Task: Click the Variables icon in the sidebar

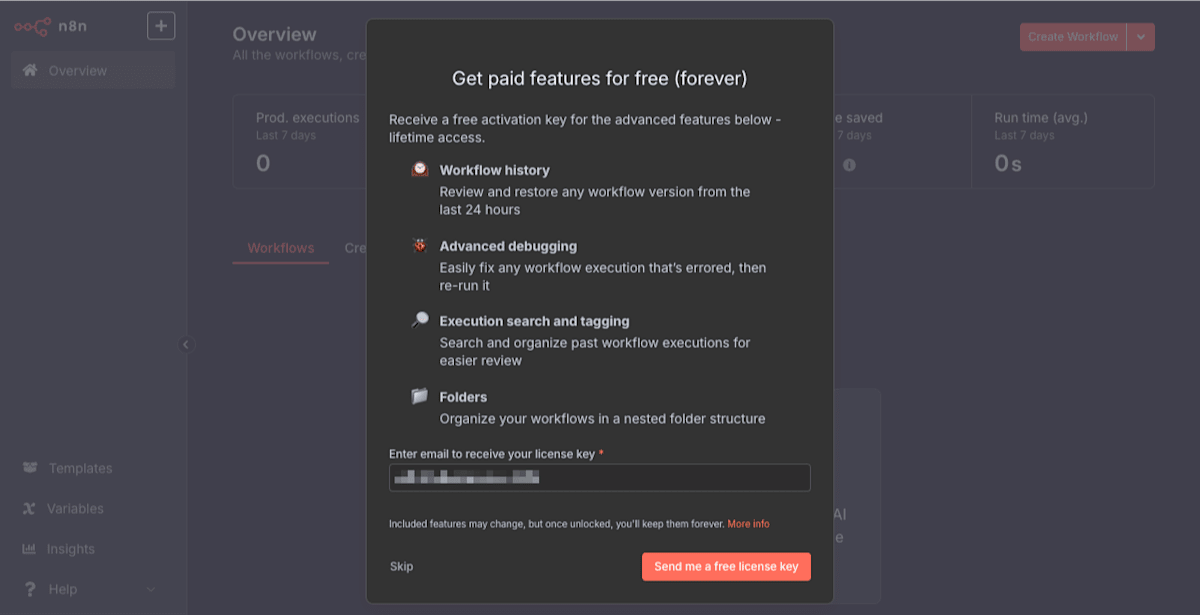Action: coord(30,509)
